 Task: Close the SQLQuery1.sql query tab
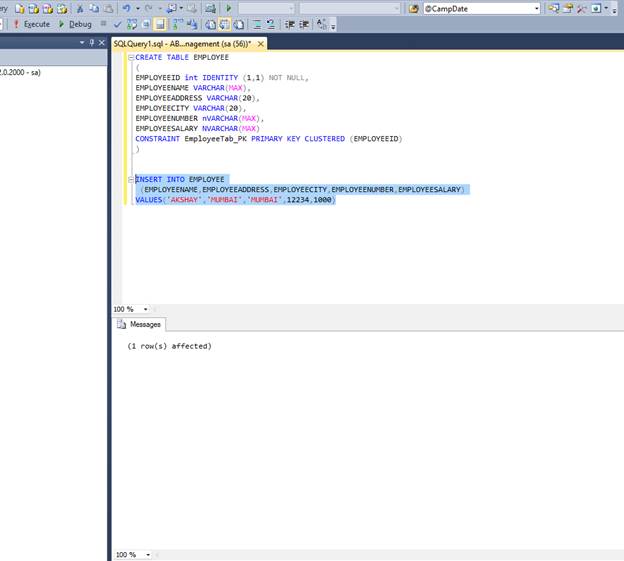pos(261,44)
